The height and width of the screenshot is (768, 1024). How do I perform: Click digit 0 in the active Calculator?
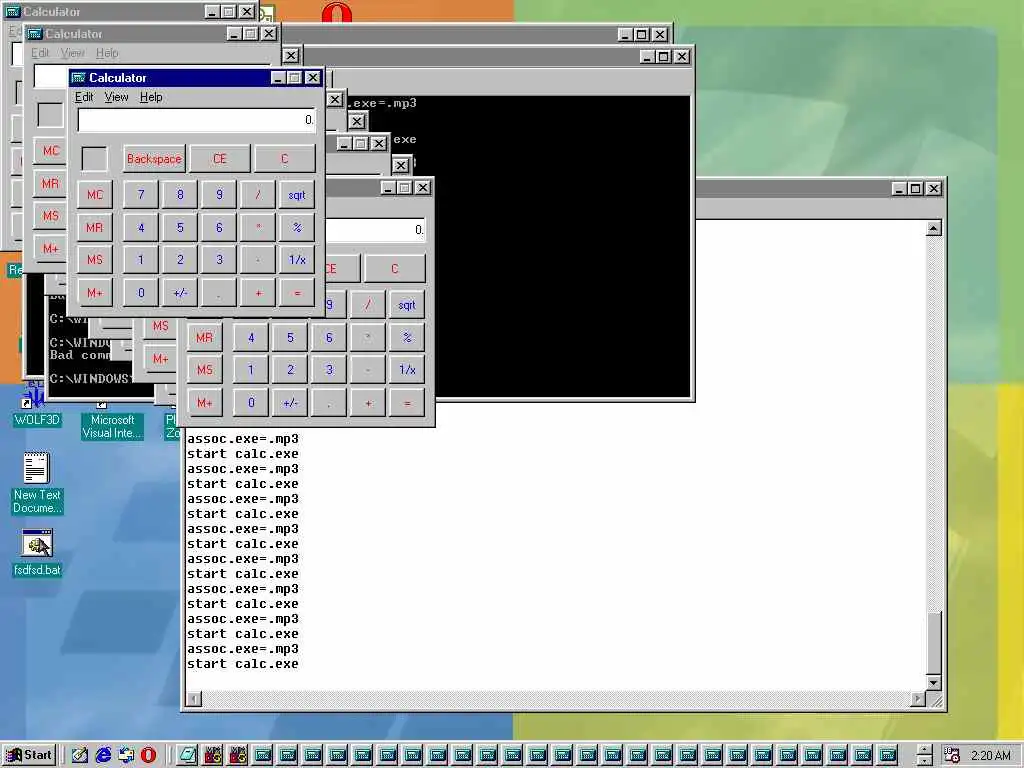tap(141, 293)
